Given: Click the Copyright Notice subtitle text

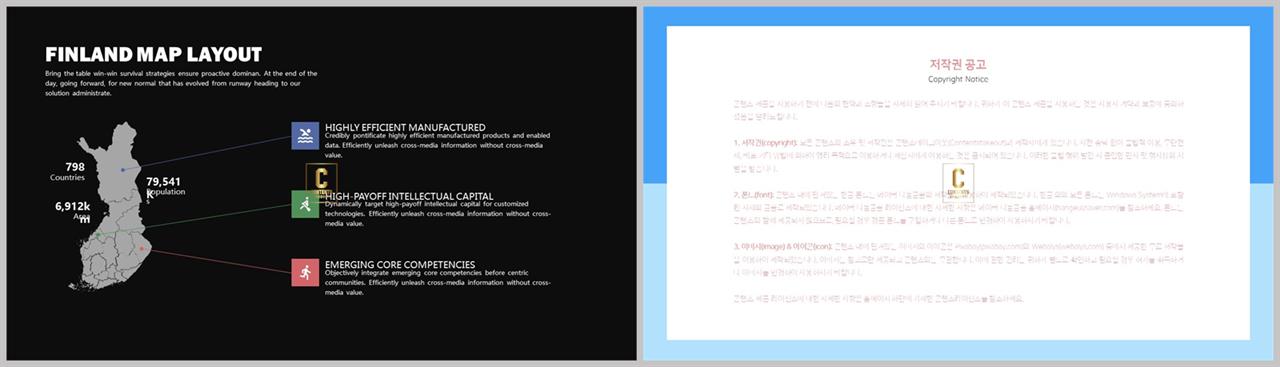Looking at the screenshot, I should click(958, 78).
